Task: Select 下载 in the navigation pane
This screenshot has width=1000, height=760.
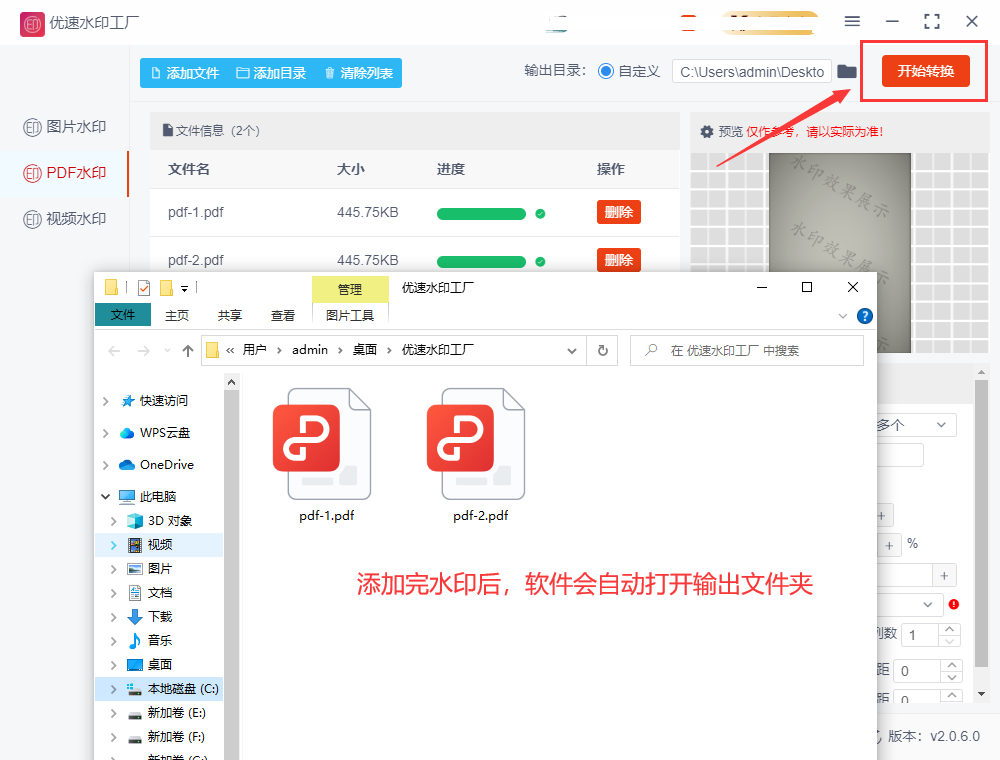Action: coord(159,617)
